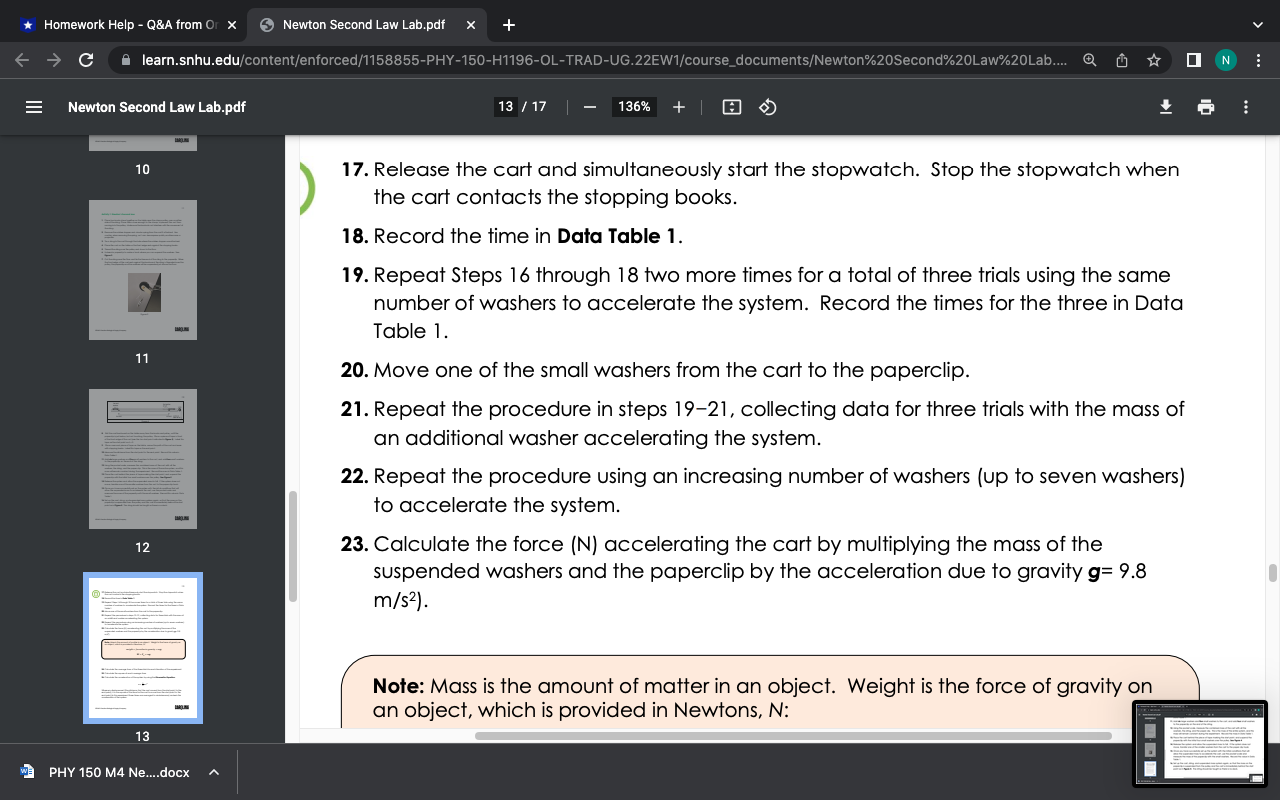The width and height of the screenshot is (1280, 800).
Task: Navigate back with the browser back arrow
Action: point(21,59)
